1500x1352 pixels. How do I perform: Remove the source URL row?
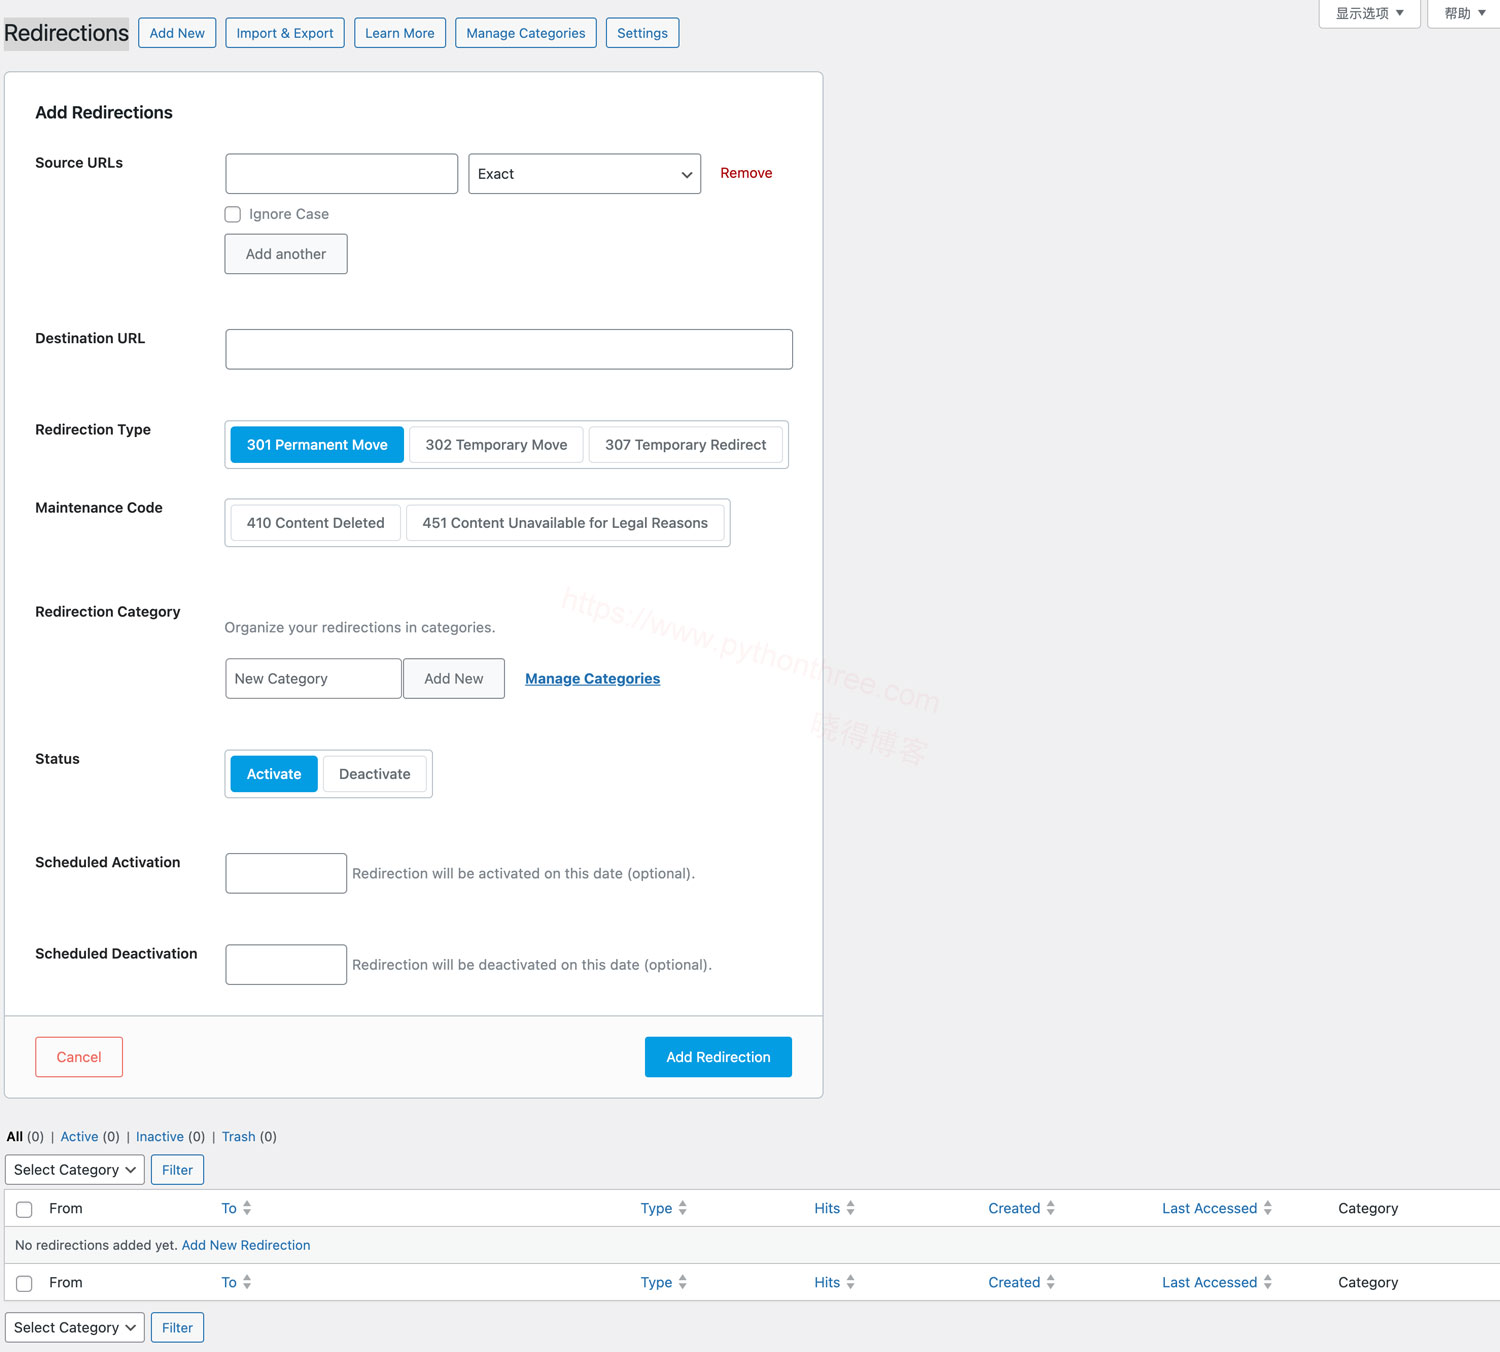point(746,173)
